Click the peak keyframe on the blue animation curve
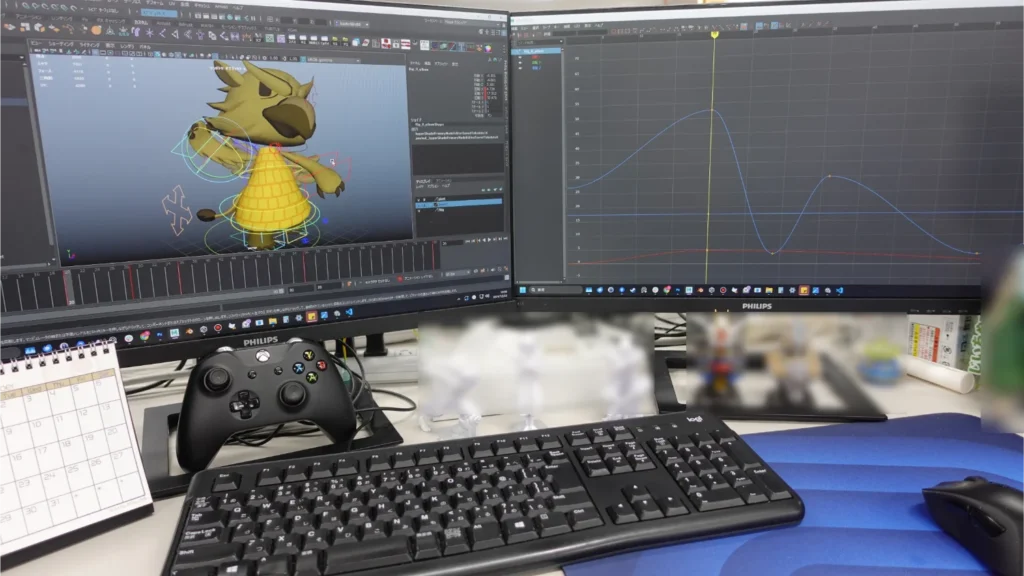Image resolution: width=1024 pixels, height=576 pixels. (x=711, y=110)
